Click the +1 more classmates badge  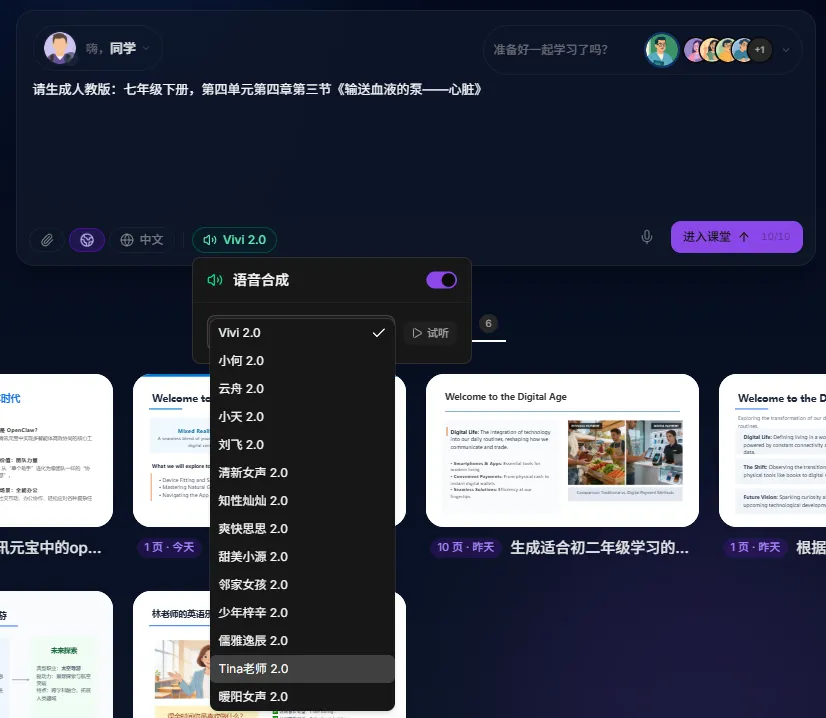(x=759, y=50)
